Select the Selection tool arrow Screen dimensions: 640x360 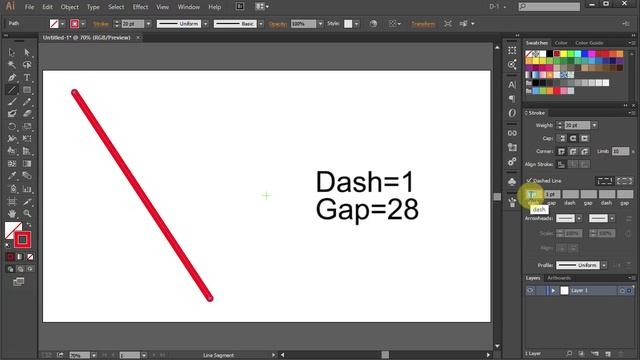click(x=12, y=52)
